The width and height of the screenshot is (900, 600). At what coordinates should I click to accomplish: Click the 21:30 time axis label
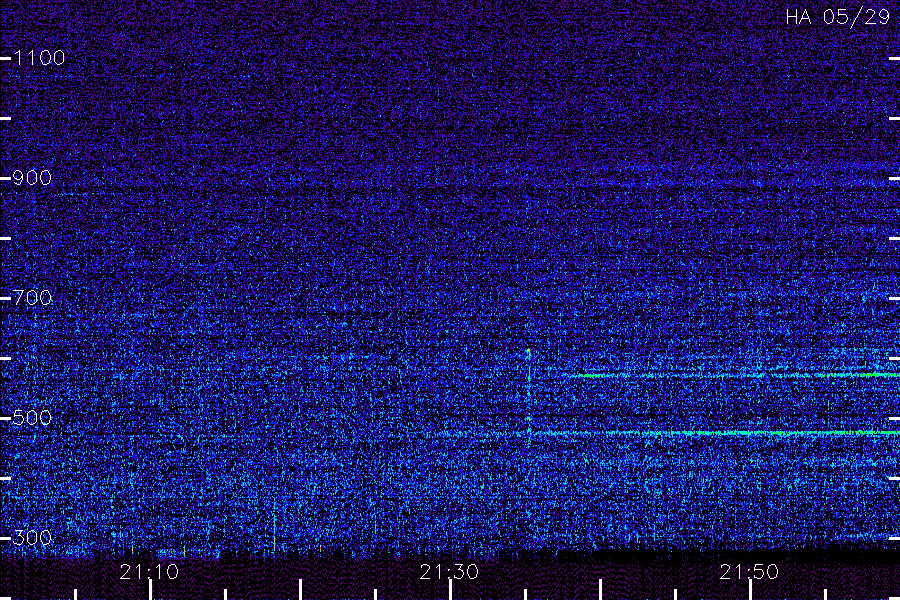click(x=449, y=572)
